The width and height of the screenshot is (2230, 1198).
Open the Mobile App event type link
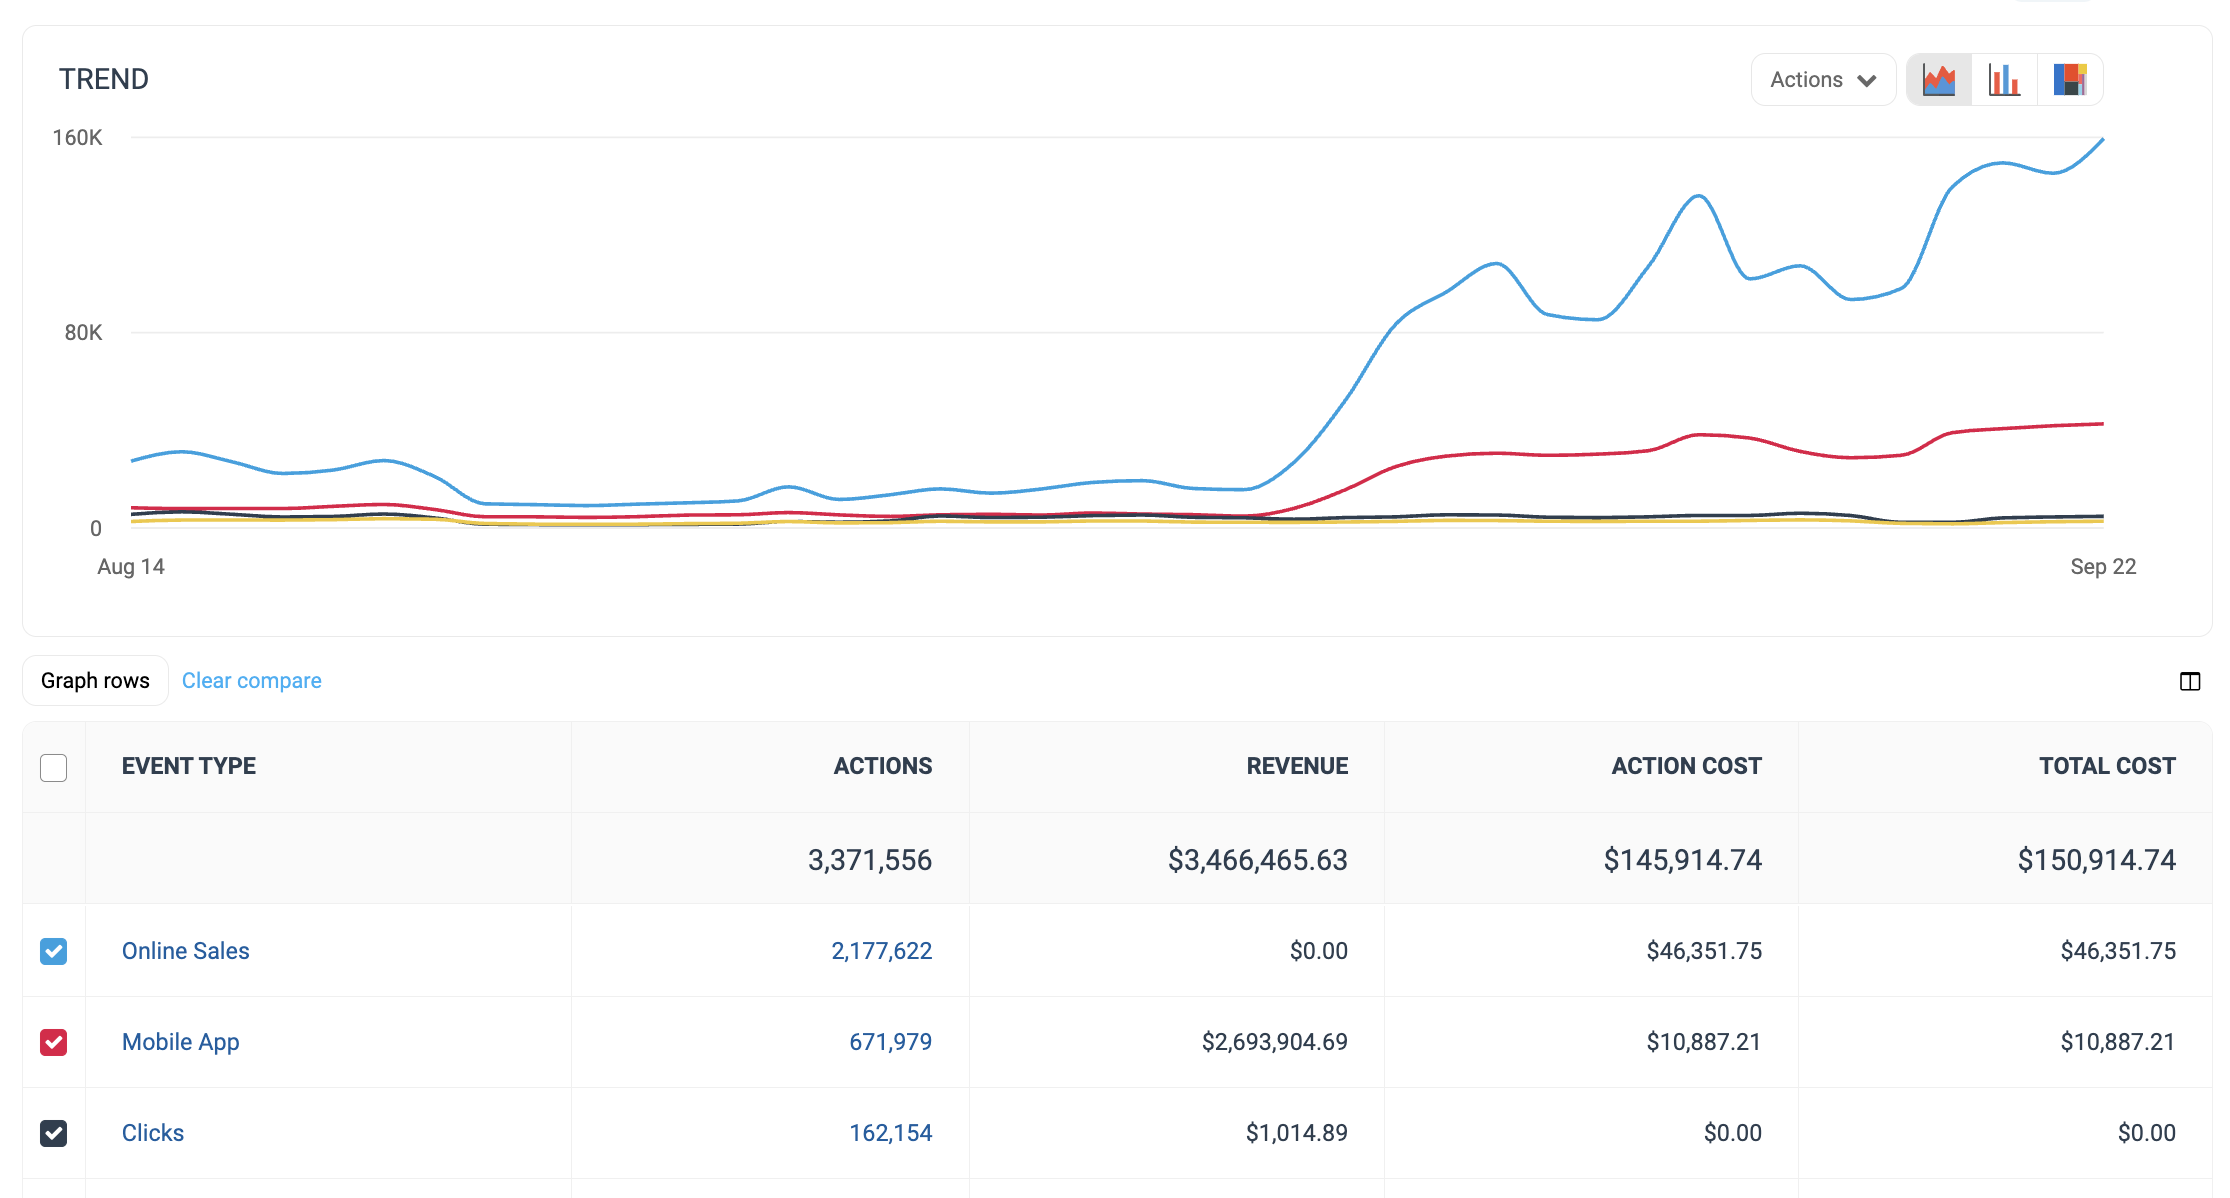tap(181, 1042)
